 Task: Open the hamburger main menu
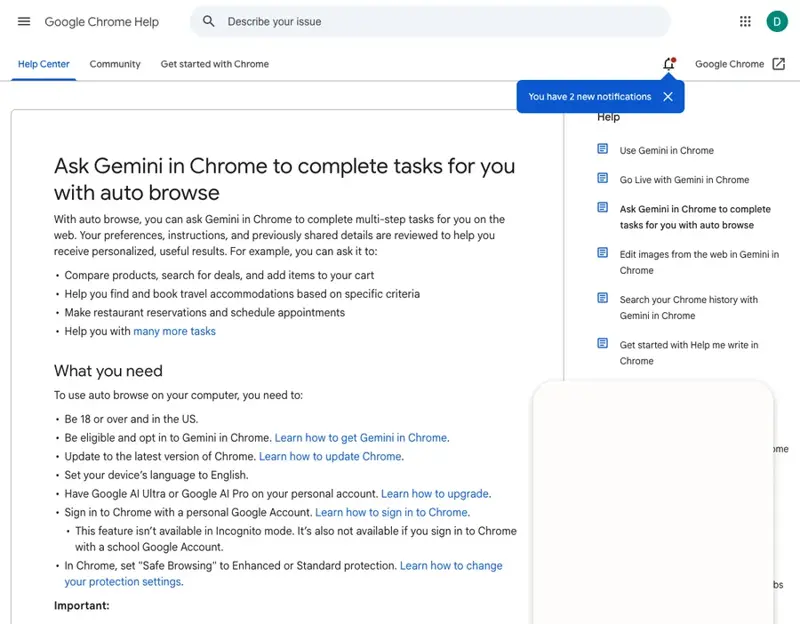[24, 21]
